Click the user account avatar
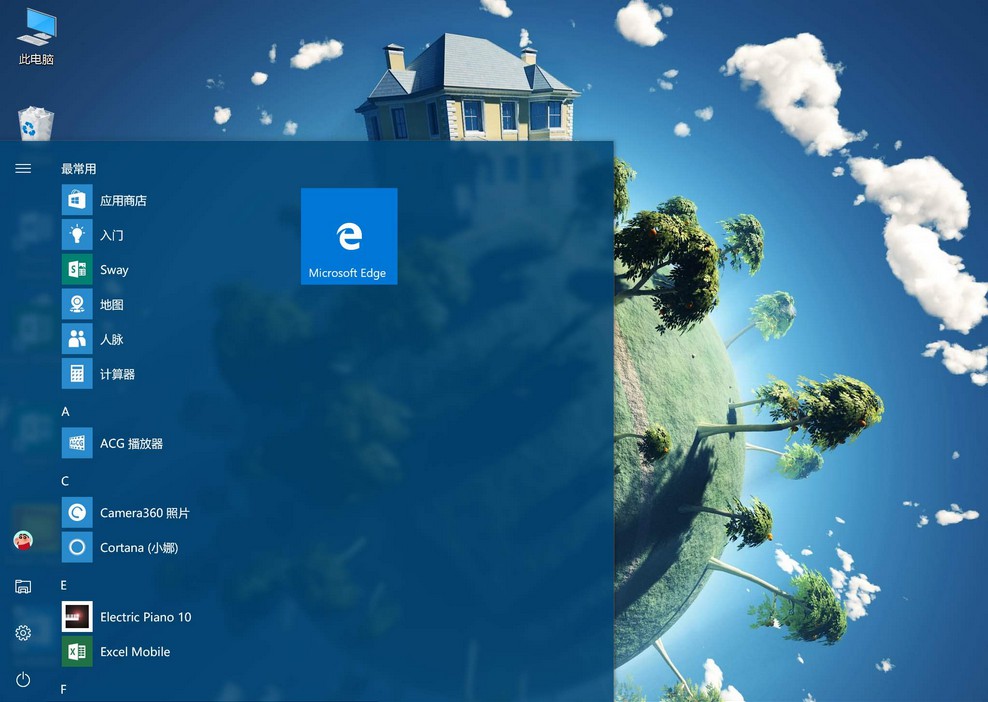Screen dimensions: 988x702 (x=23, y=541)
